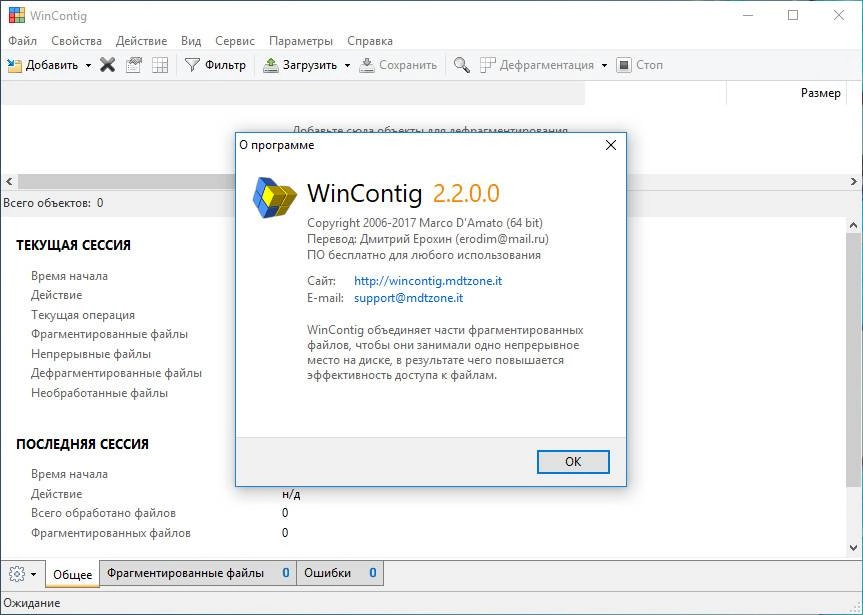Click the Перевод: Дмитрий Ерохин line

point(428,239)
